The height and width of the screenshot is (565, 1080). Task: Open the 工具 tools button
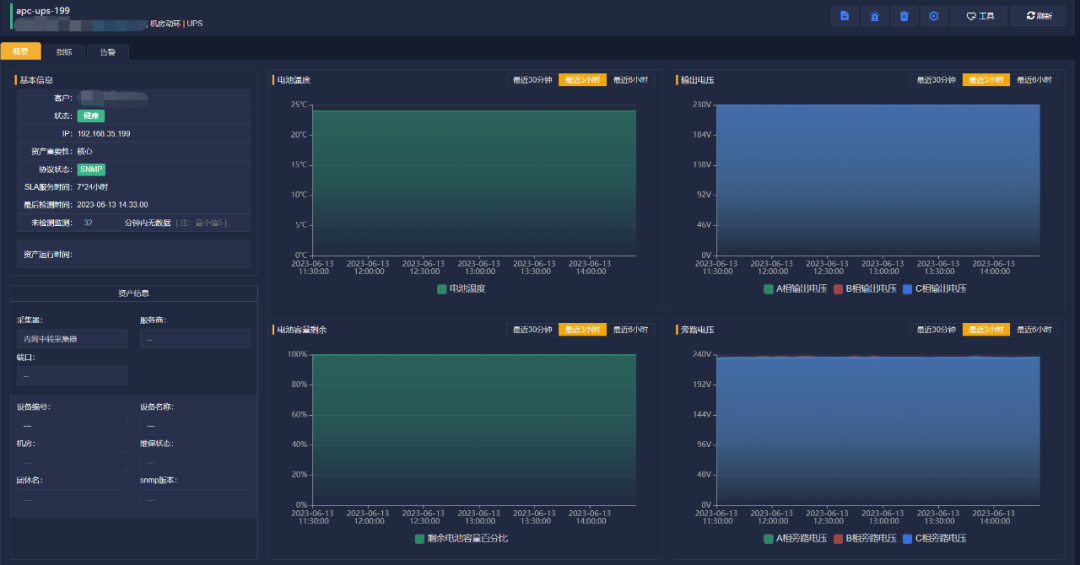[979, 16]
